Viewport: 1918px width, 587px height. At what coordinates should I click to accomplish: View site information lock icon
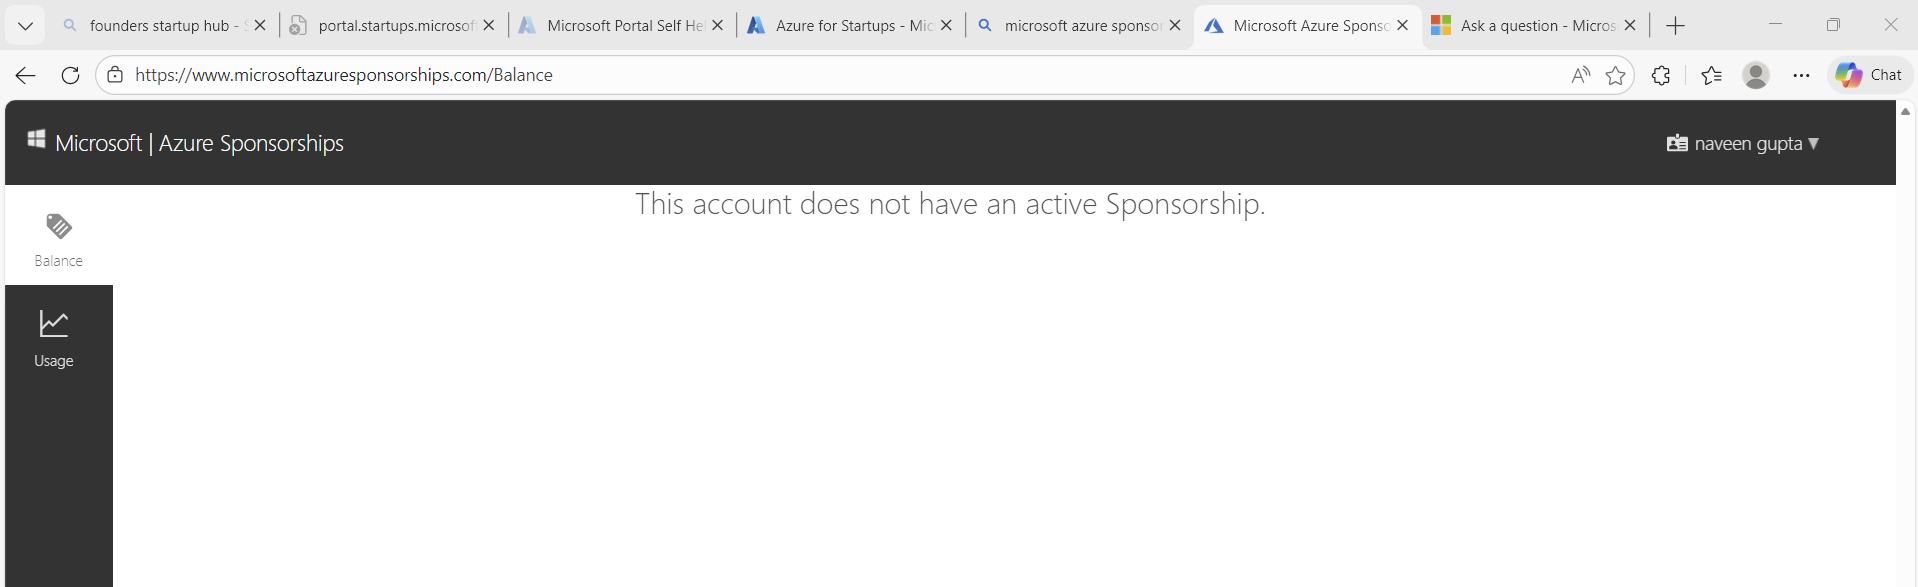click(x=115, y=75)
